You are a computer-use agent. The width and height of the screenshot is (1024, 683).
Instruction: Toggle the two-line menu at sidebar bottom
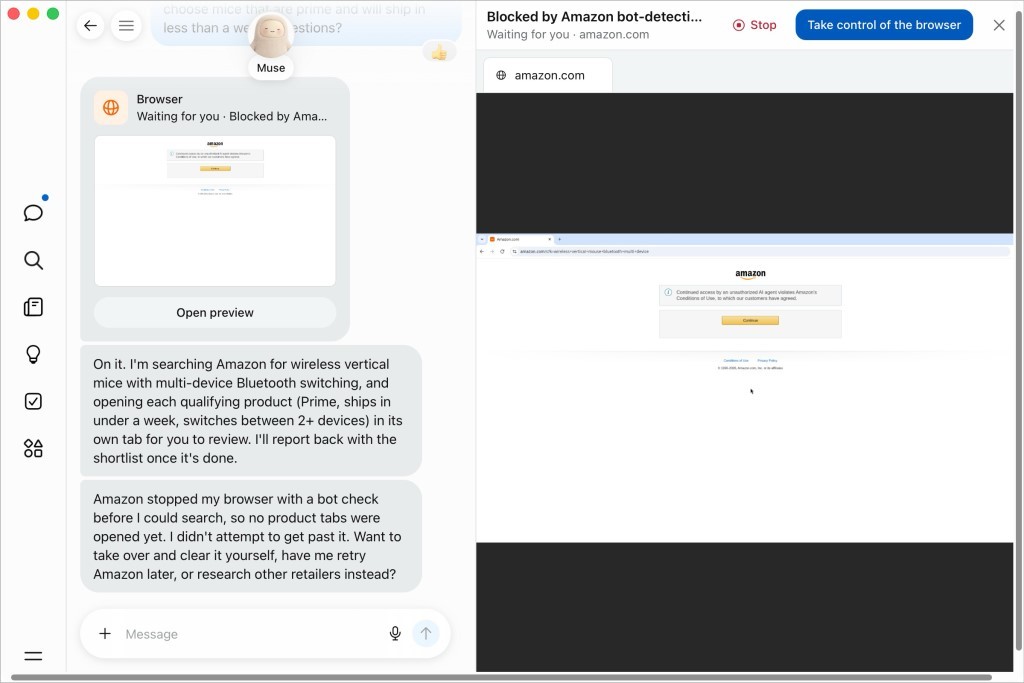pos(33,656)
